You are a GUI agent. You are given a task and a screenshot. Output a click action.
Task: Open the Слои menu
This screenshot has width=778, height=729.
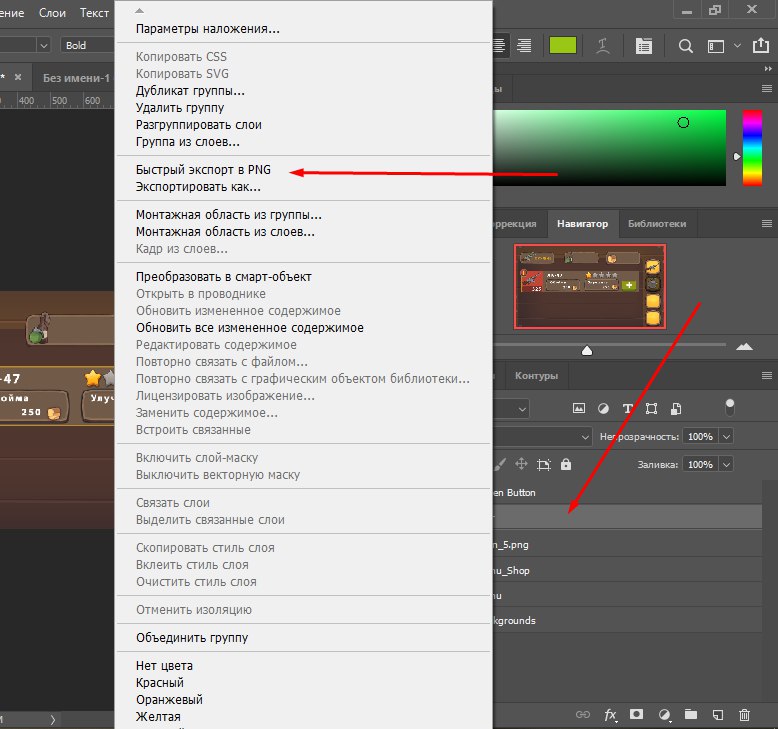52,13
